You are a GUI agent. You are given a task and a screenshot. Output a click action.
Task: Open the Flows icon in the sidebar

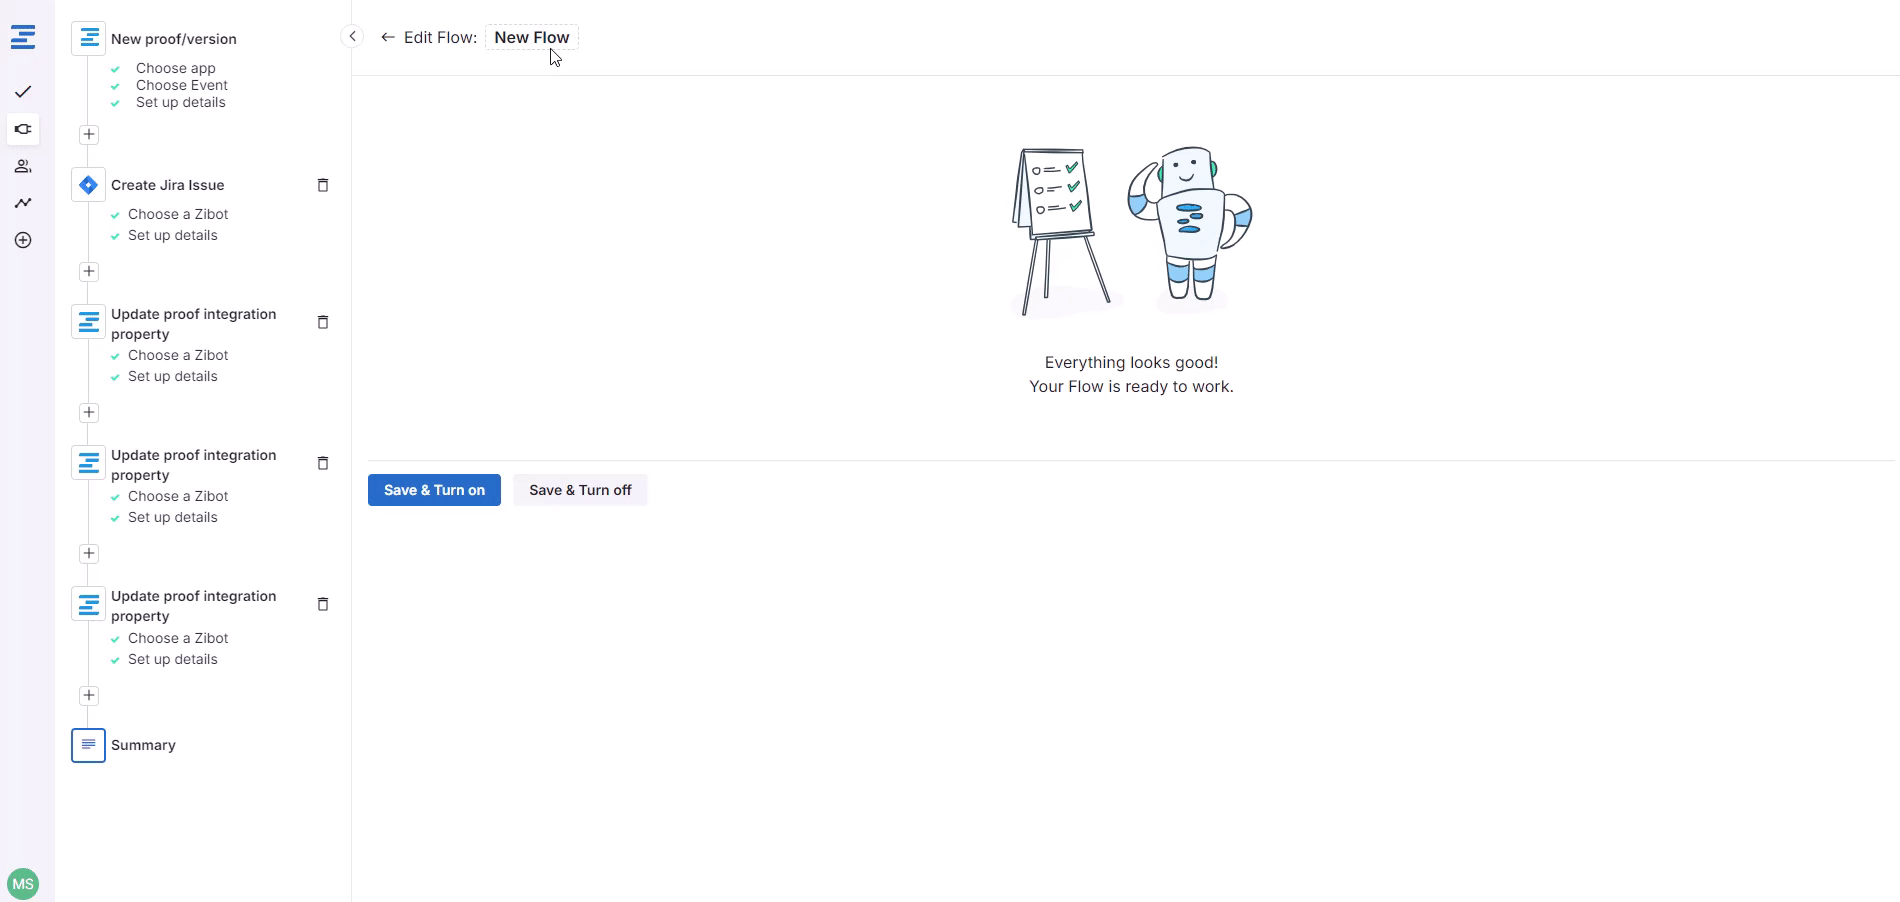tap(23, 129)
